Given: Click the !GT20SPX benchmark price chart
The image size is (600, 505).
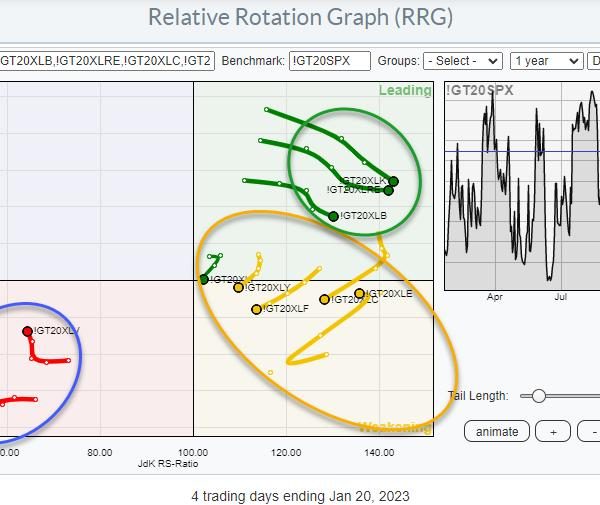Looking at the screenshot, I should (x=522, y=186).
